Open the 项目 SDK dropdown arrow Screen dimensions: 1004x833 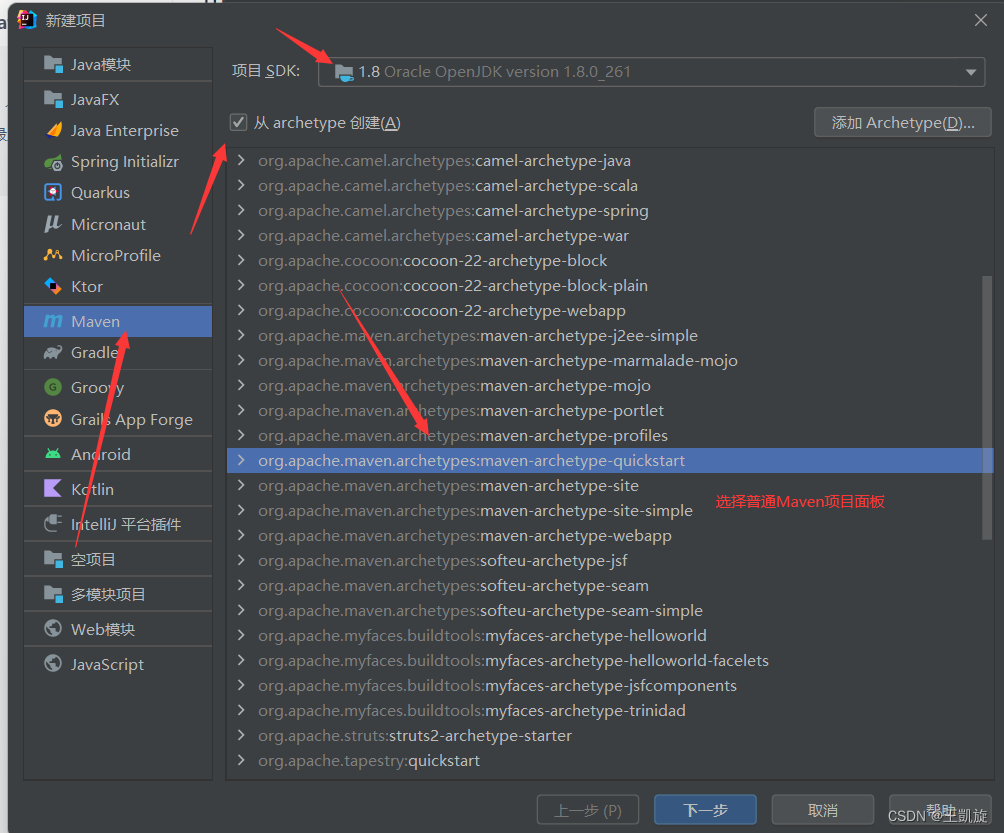(x=971, y=72)
